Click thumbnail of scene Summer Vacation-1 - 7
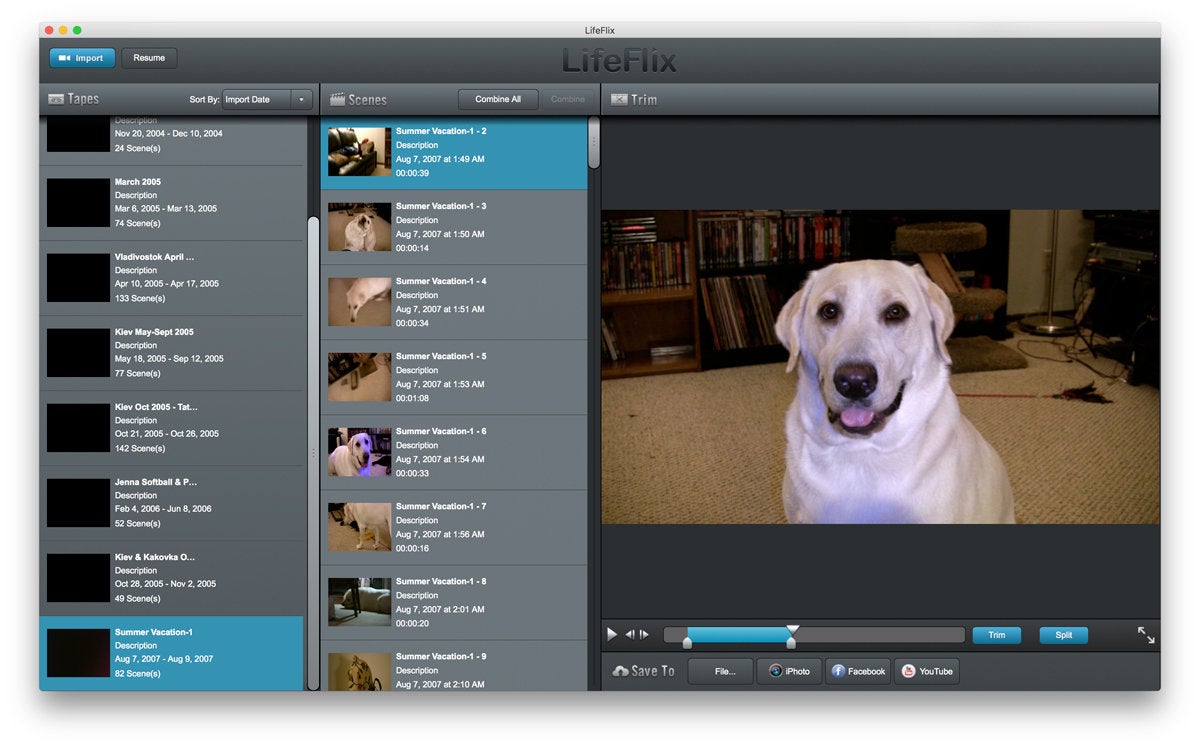Viewport: 1200px width, 747px height. [359, 527]
